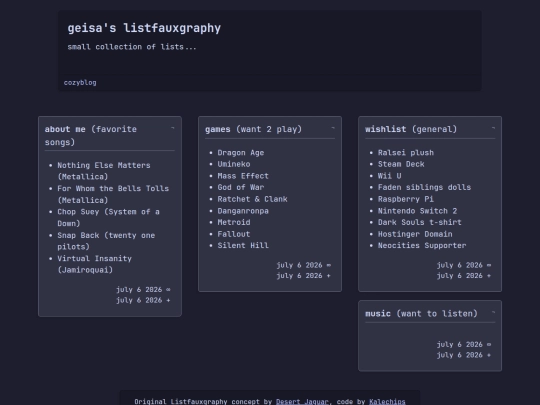
Task: Select the music (want to listen) title
Action: coord(421,314)
